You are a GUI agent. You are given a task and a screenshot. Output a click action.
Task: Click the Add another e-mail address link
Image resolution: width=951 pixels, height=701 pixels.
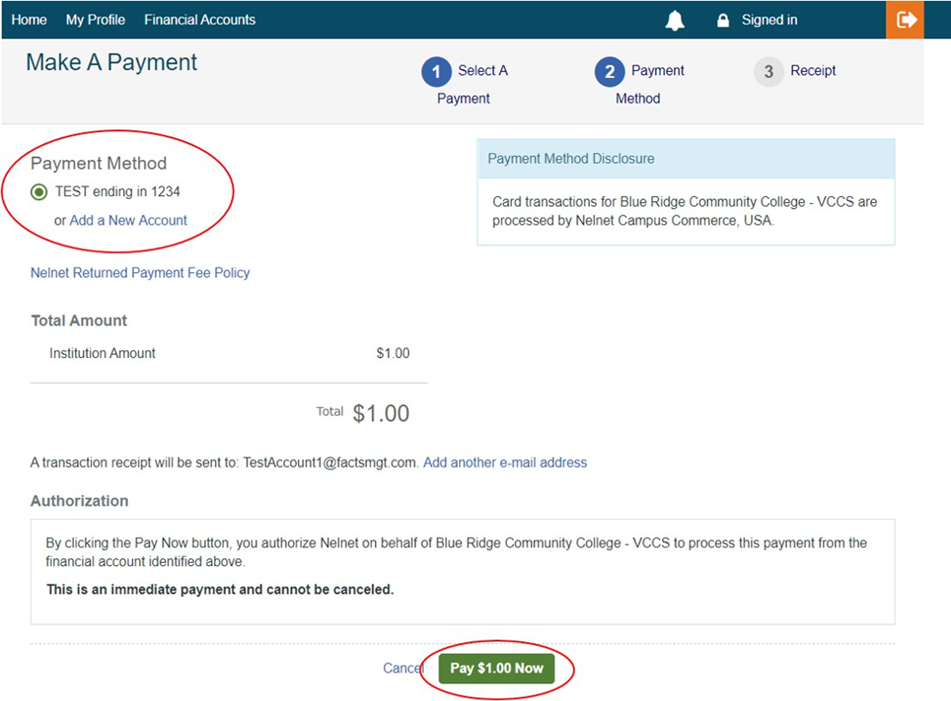pos(505,462)
